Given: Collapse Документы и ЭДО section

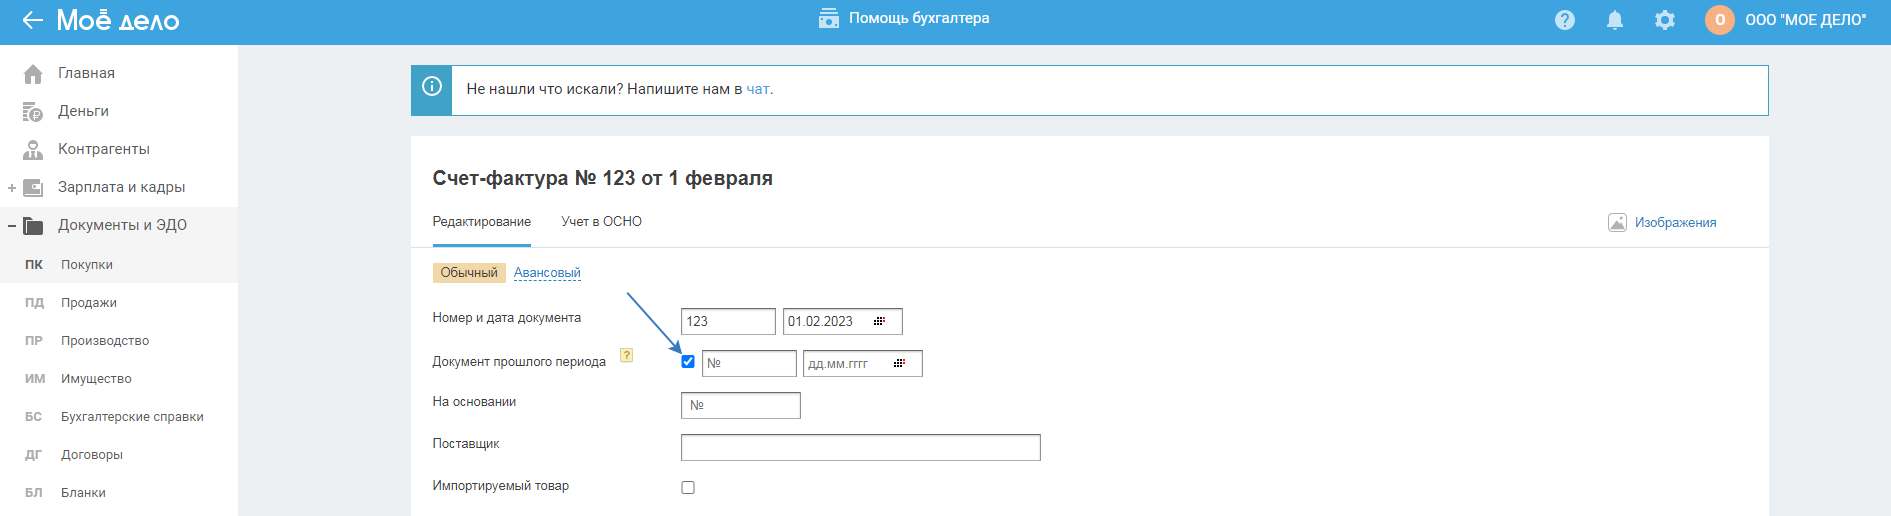Looking at the screenshot, I should click(12, 226).
